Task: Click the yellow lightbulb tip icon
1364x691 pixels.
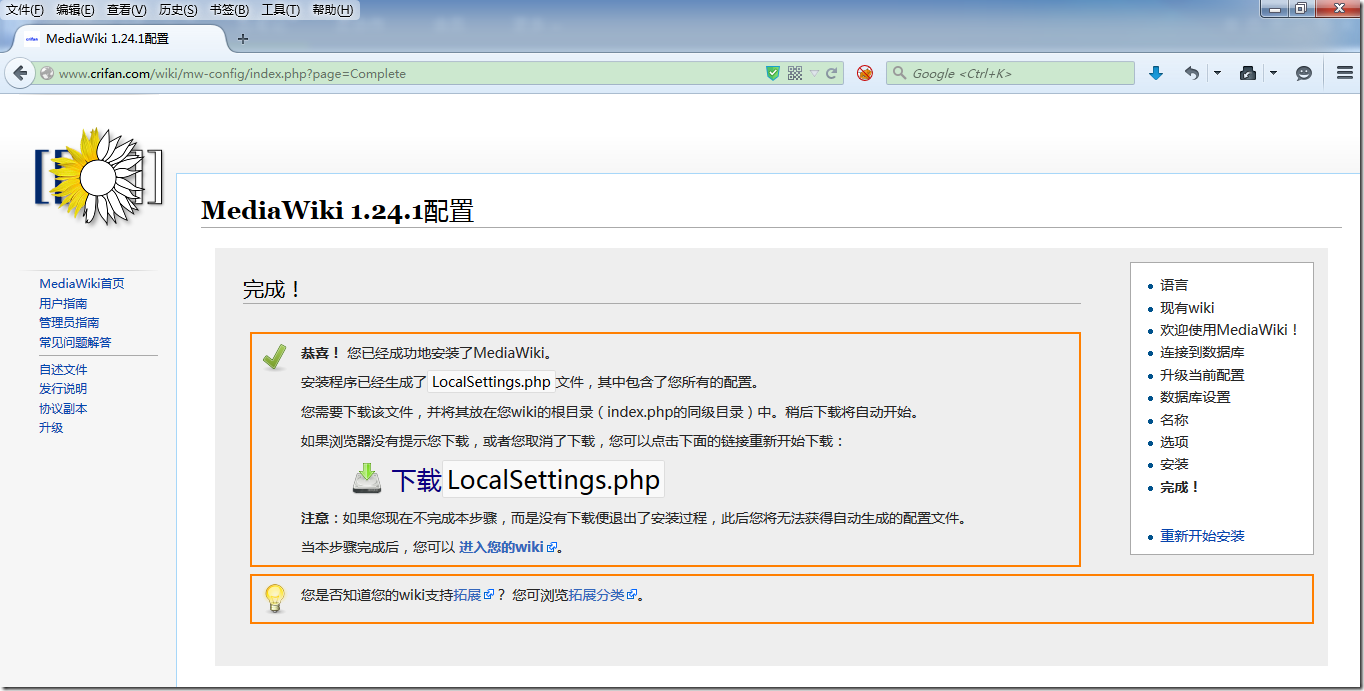Action: coord(275,598)
